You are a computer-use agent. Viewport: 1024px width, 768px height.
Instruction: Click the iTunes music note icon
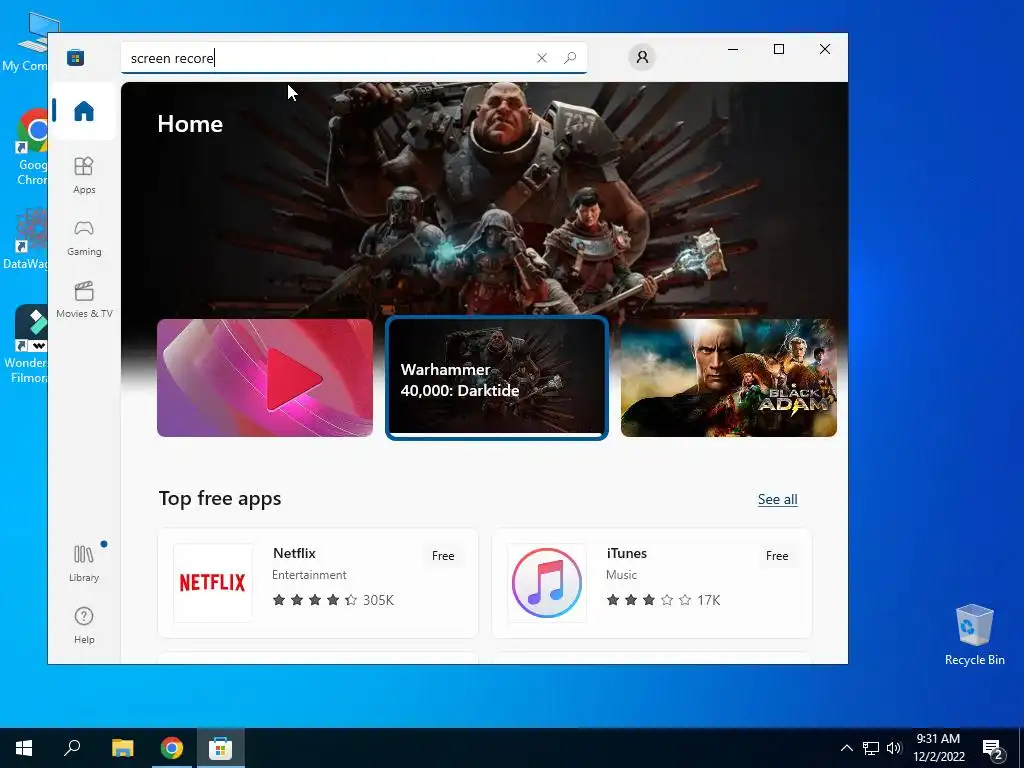point(547,583)
